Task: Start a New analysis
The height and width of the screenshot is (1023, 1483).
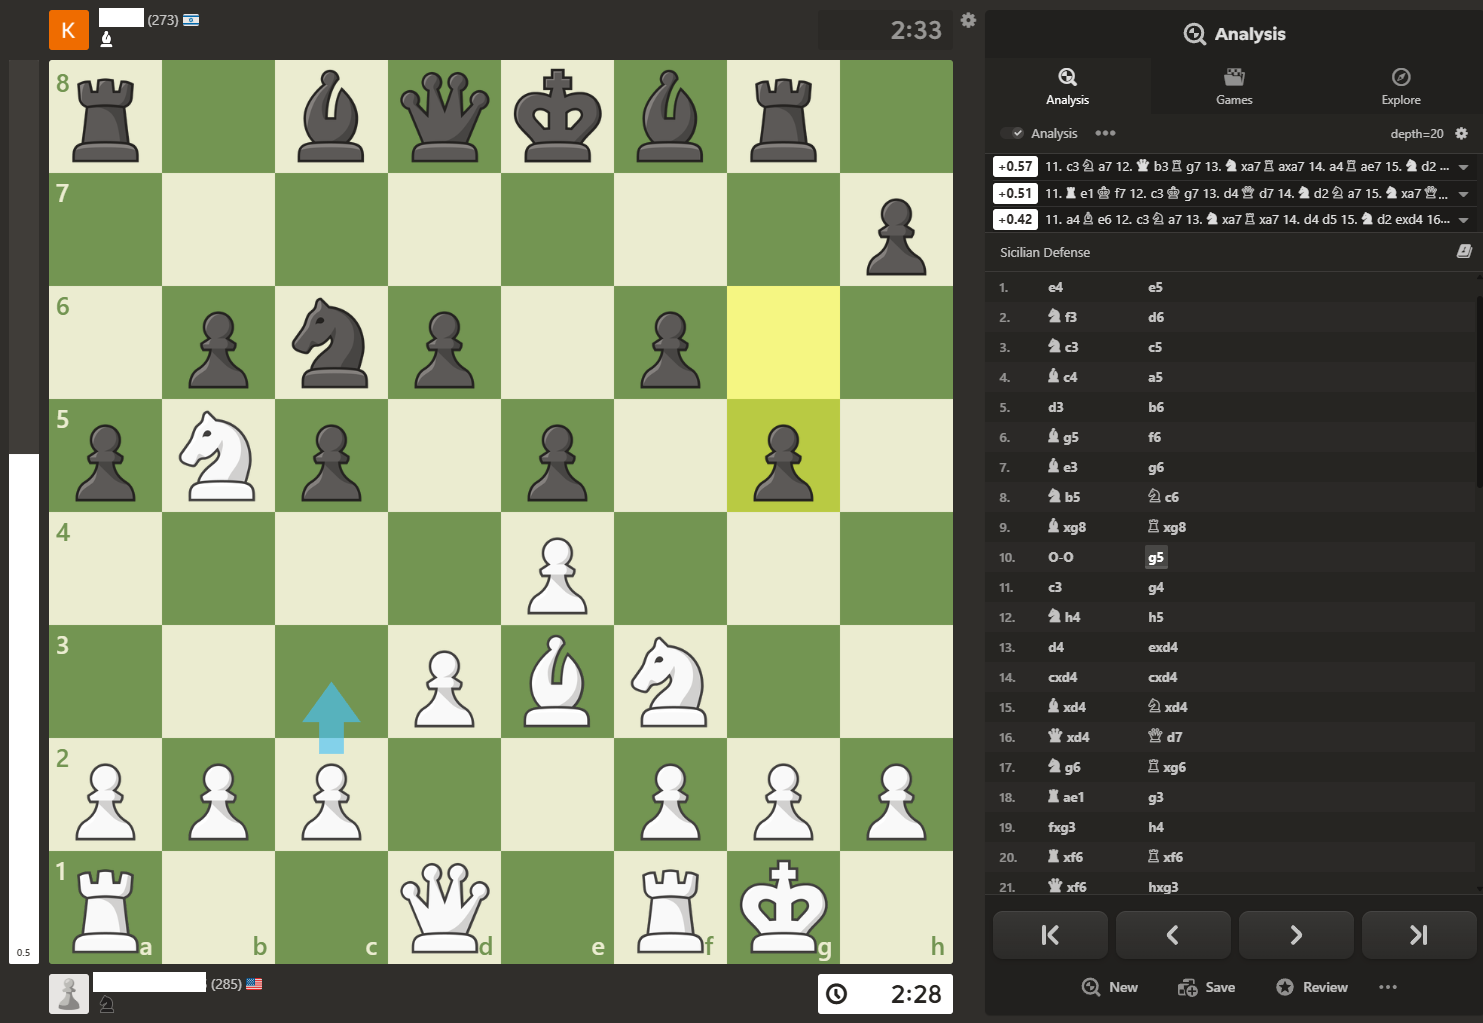Action: coord(1110,987)
